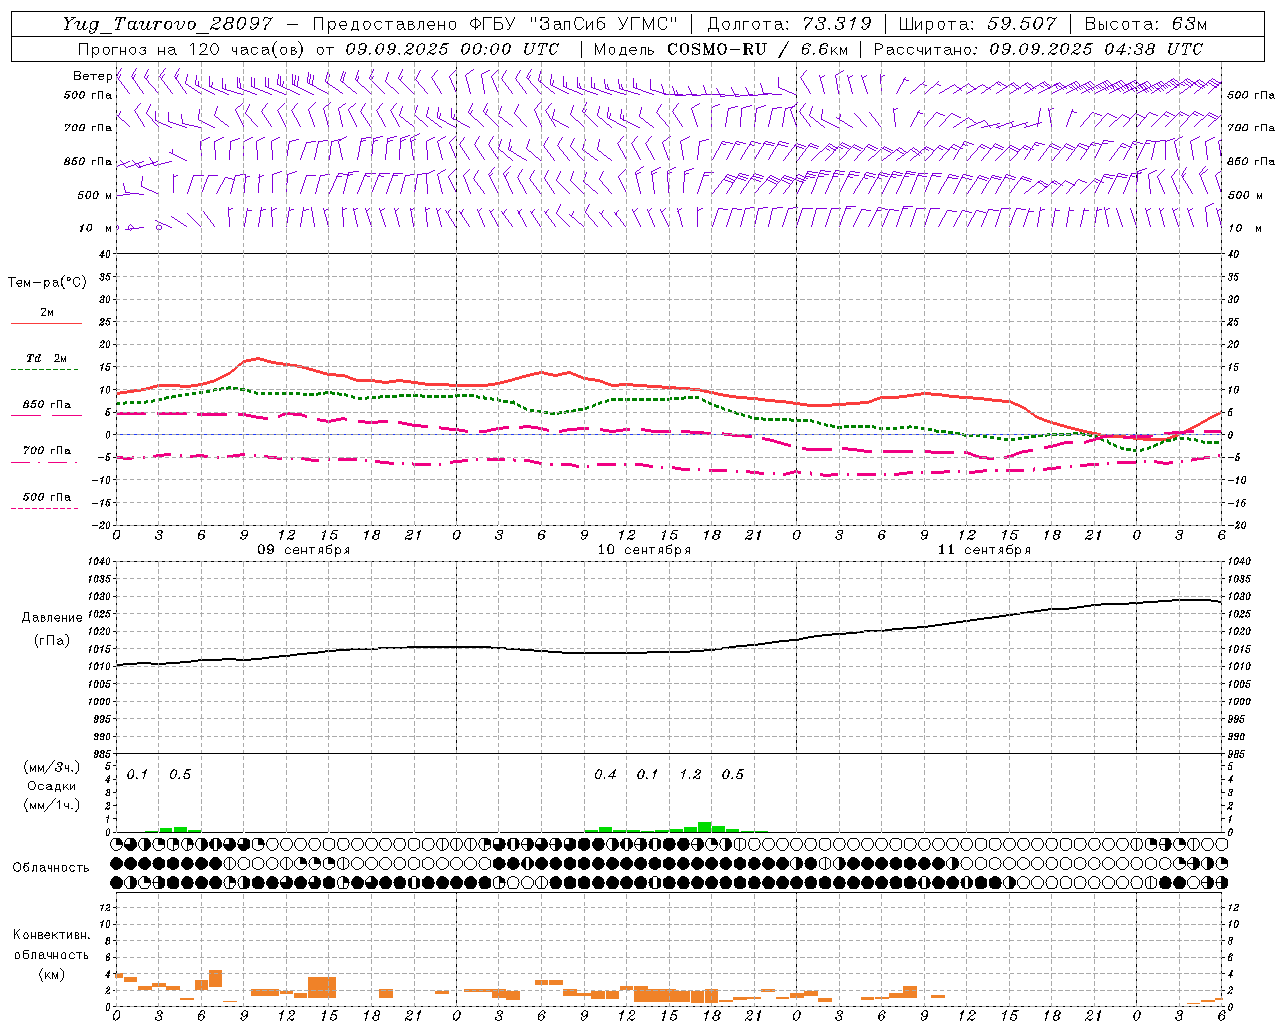Click the 'Облачность' cloud cover label
Screen dimensions: 1280x1024
click(51, 868)
